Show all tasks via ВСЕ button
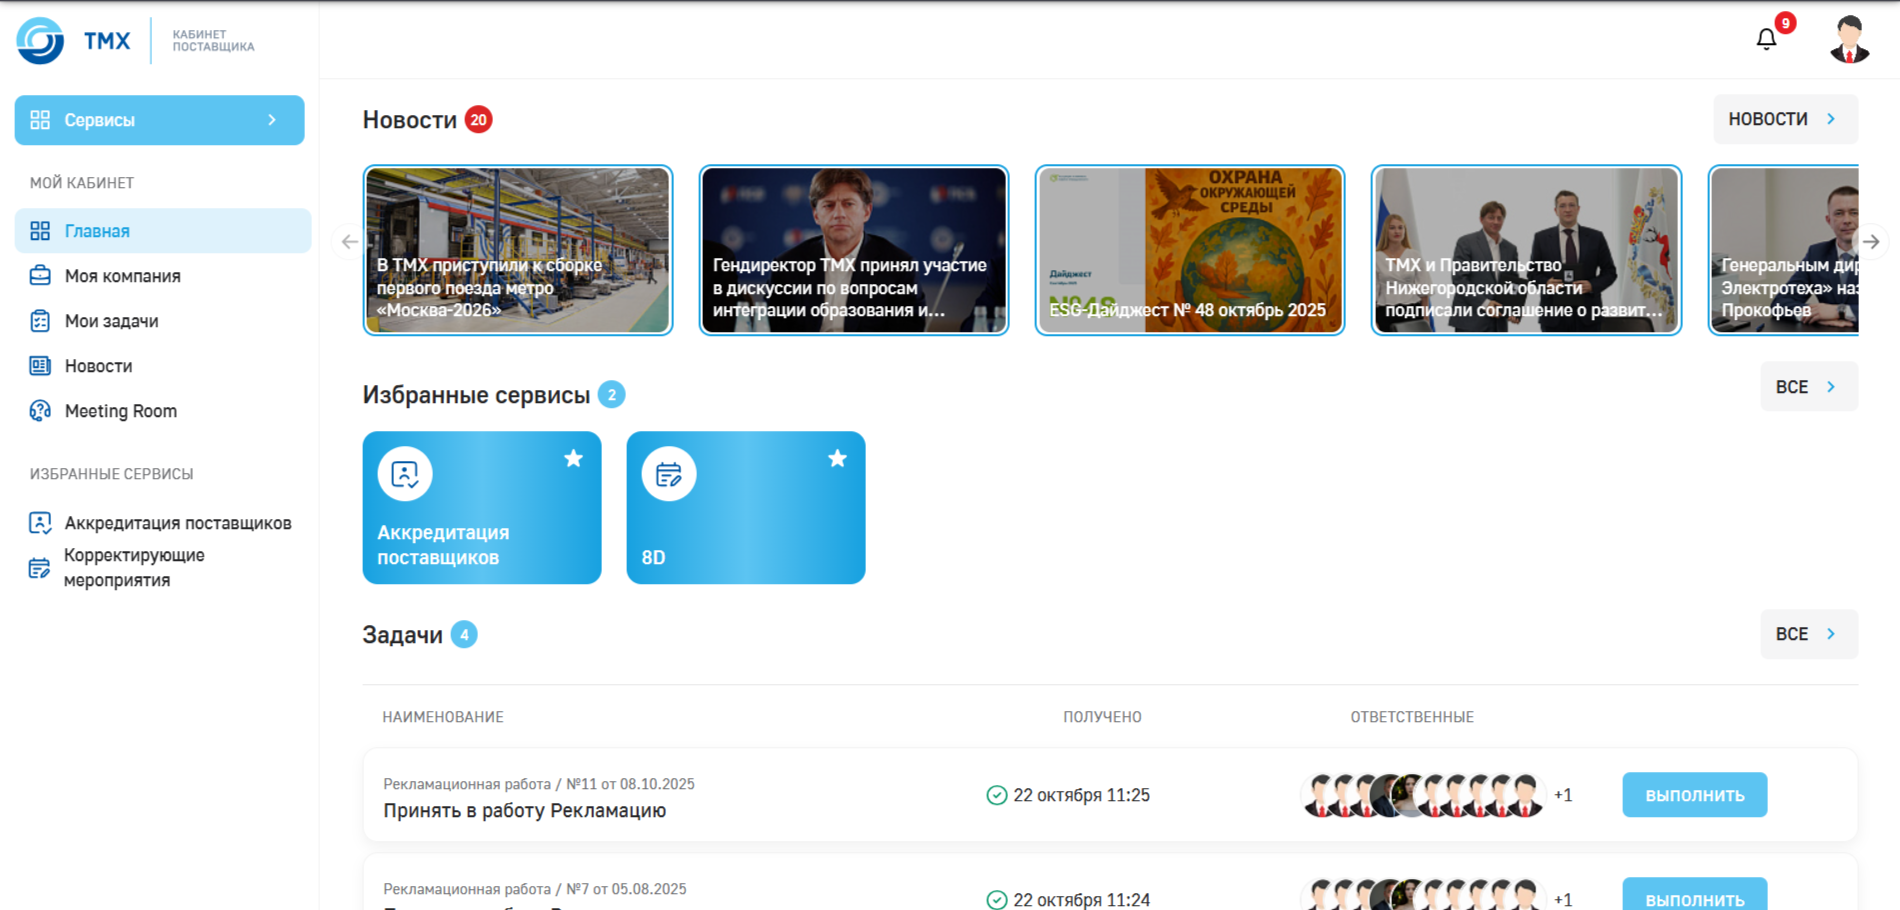Viewport: 1900px width, 910px height. (1807, 634)
